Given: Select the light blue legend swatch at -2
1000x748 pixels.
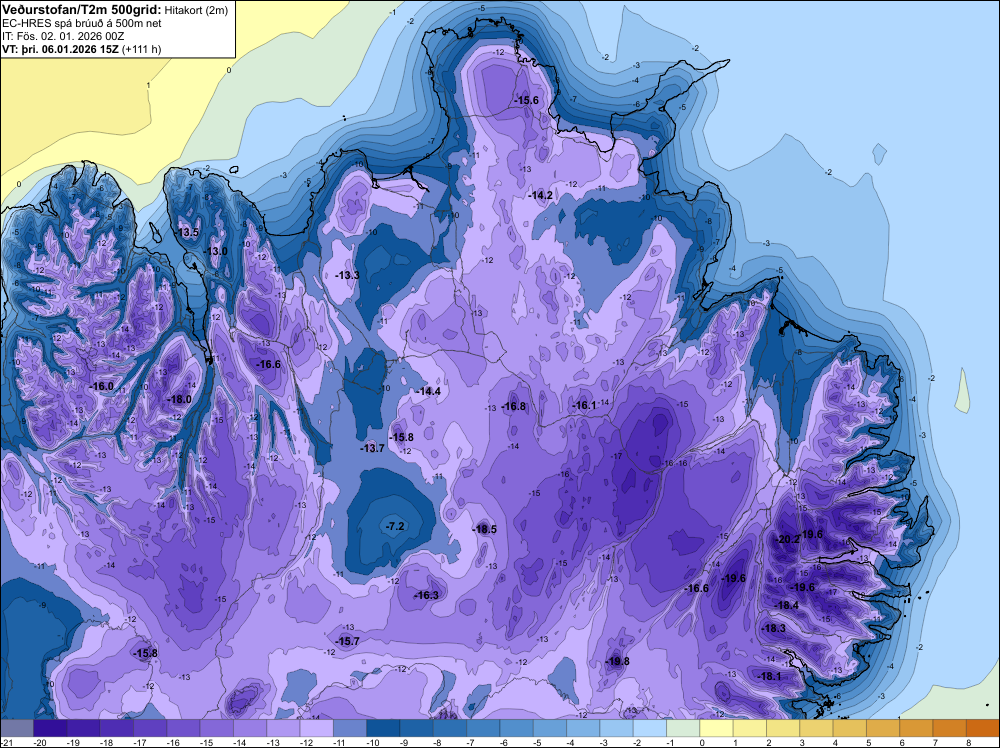Looking at the screenshot, I should [650, 728].
